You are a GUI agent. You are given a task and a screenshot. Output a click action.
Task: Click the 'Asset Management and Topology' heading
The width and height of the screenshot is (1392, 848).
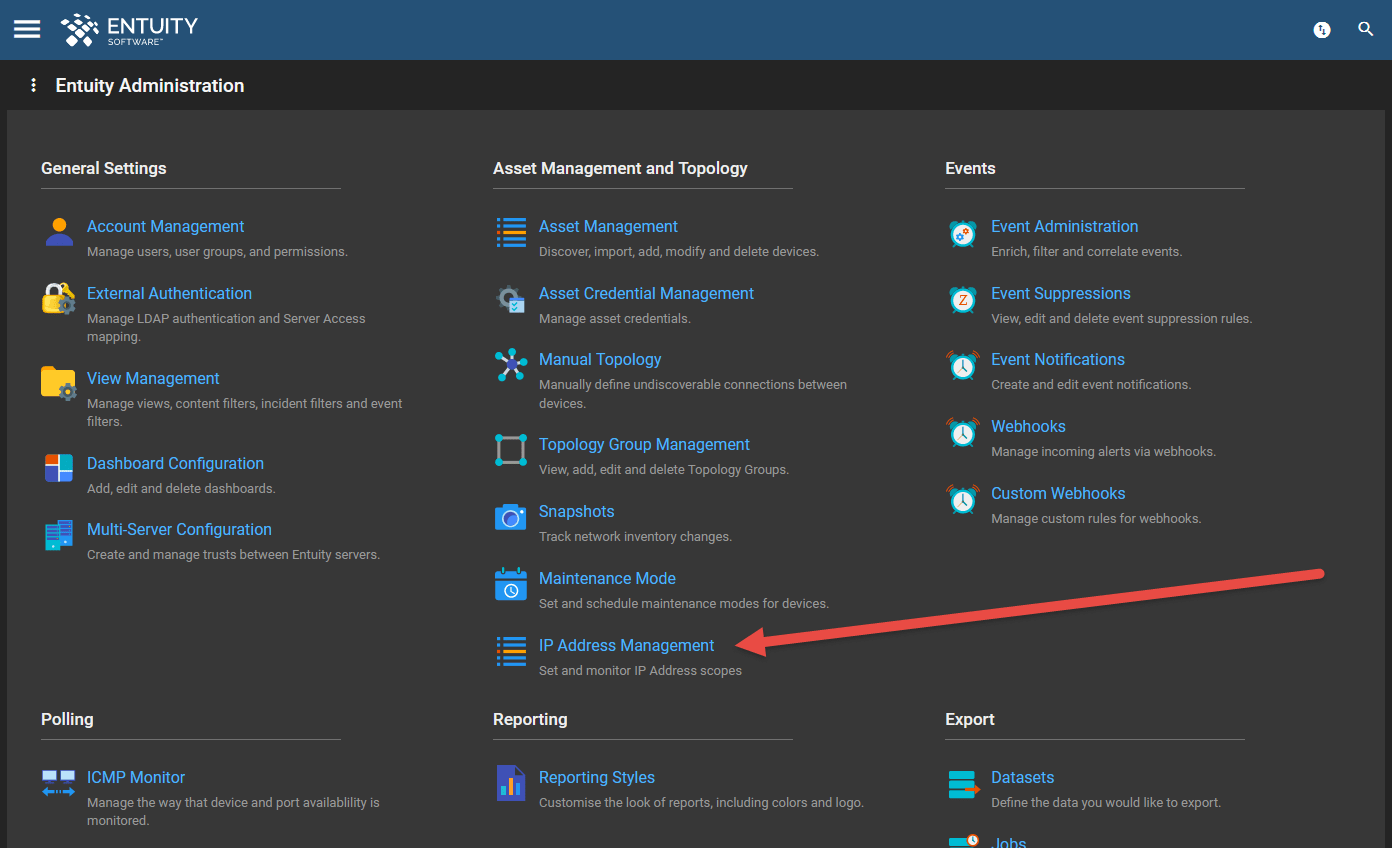620,168
